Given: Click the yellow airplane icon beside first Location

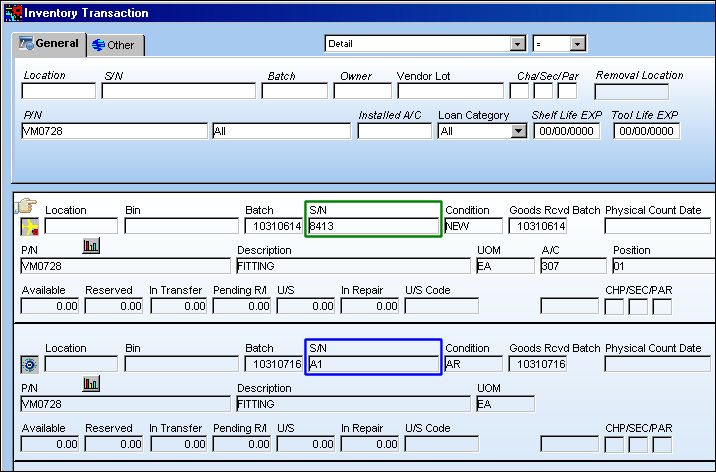Looking at the screenshot, I should click(30, 226).
